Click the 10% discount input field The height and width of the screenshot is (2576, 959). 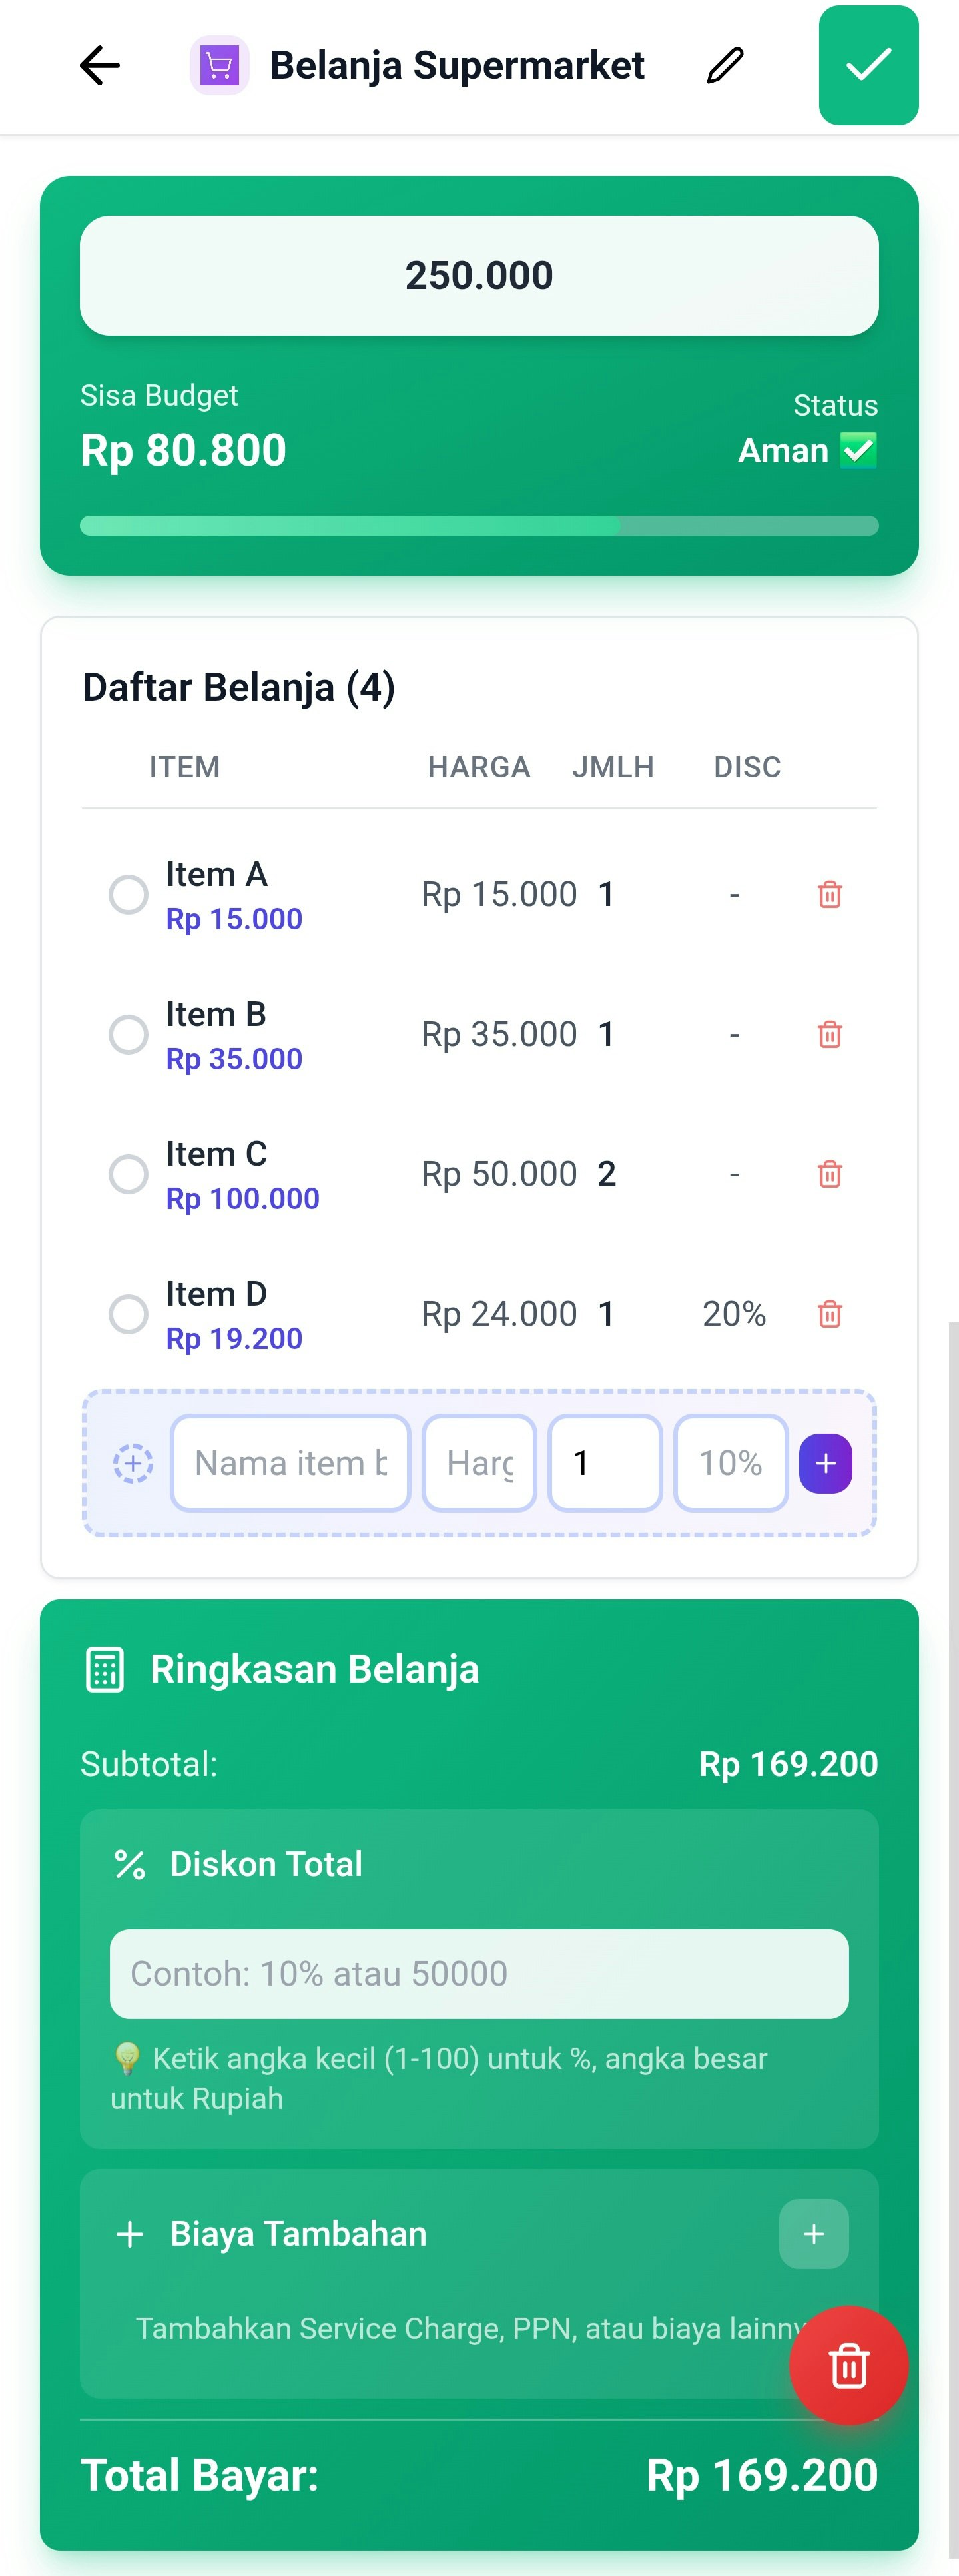point(731,1463)
